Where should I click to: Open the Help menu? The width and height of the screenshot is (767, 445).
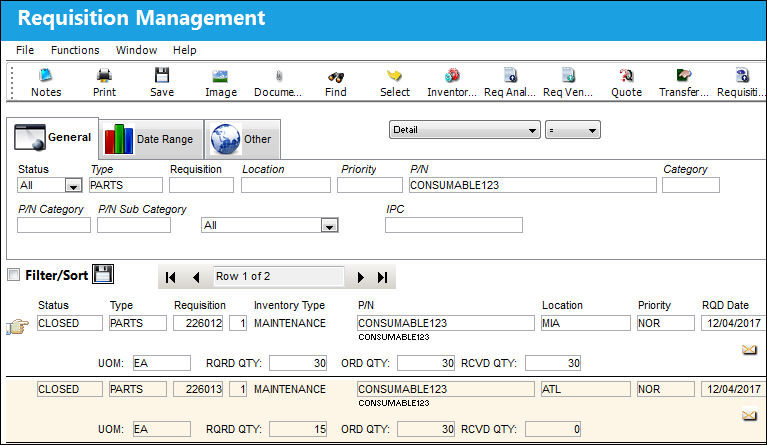pyautogui.click(x=184, y=50)
